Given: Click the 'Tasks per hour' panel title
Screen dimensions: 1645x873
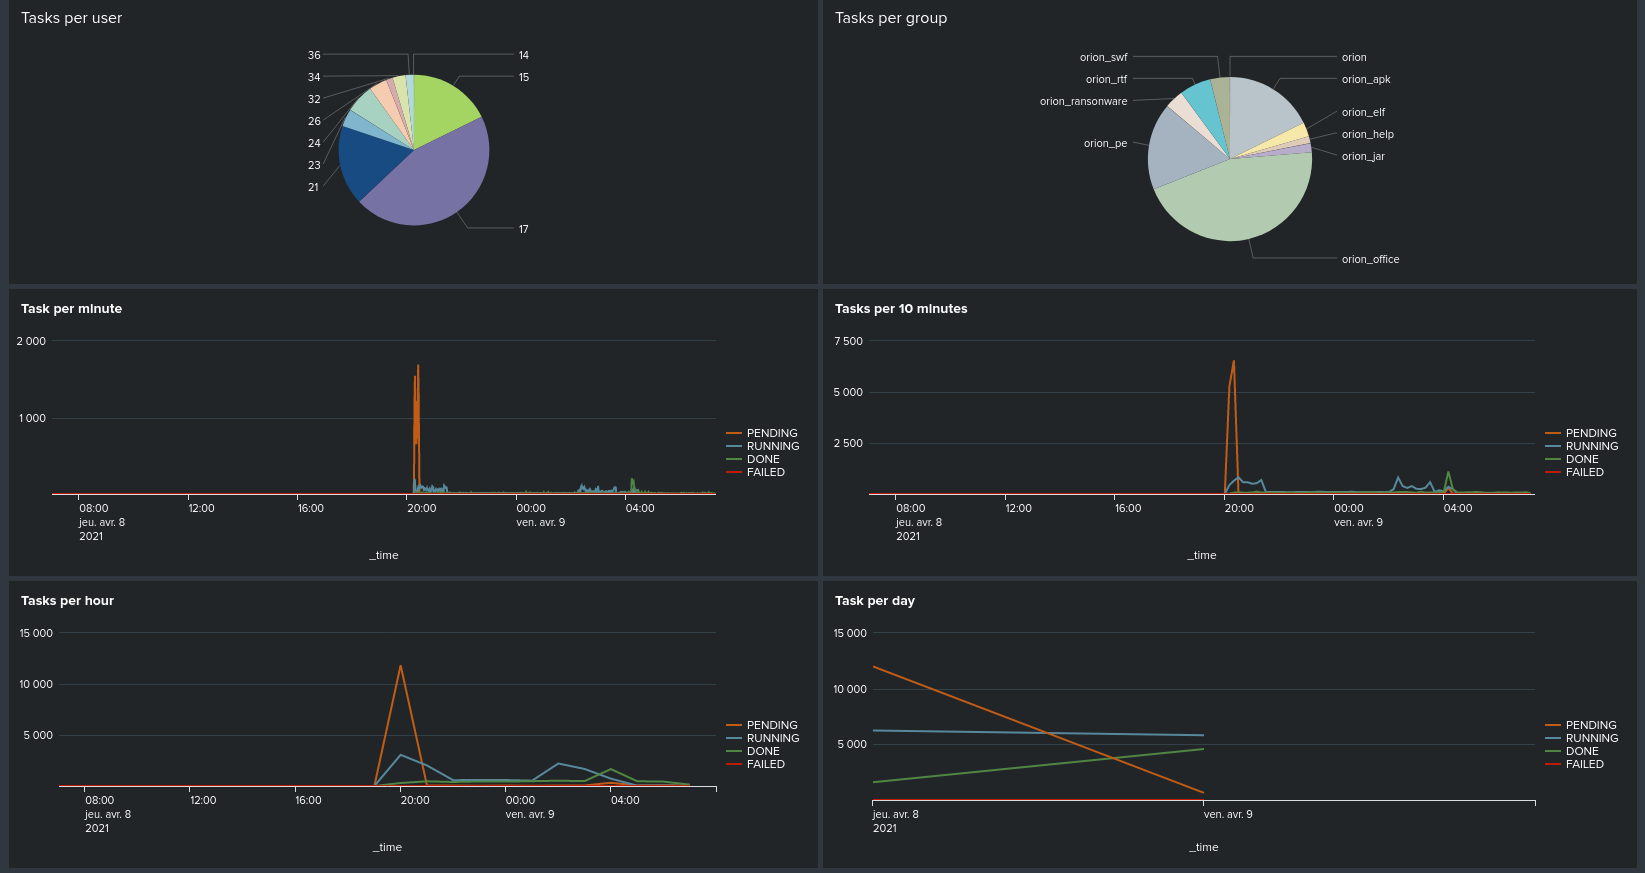Looking at the screenshot, I should pos(67,601).
